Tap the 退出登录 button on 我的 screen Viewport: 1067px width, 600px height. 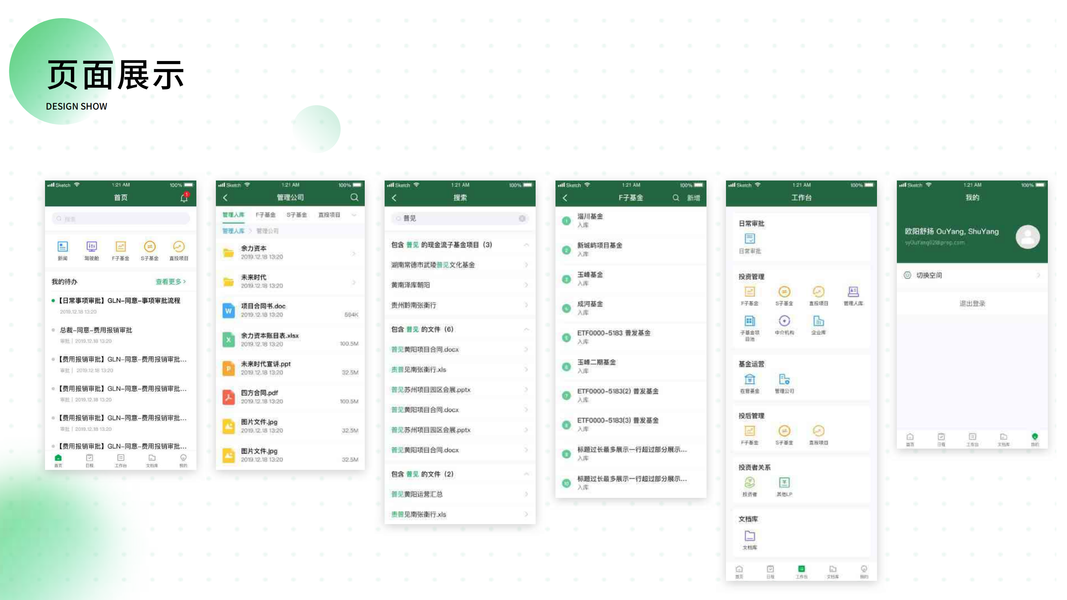(972, 303)
